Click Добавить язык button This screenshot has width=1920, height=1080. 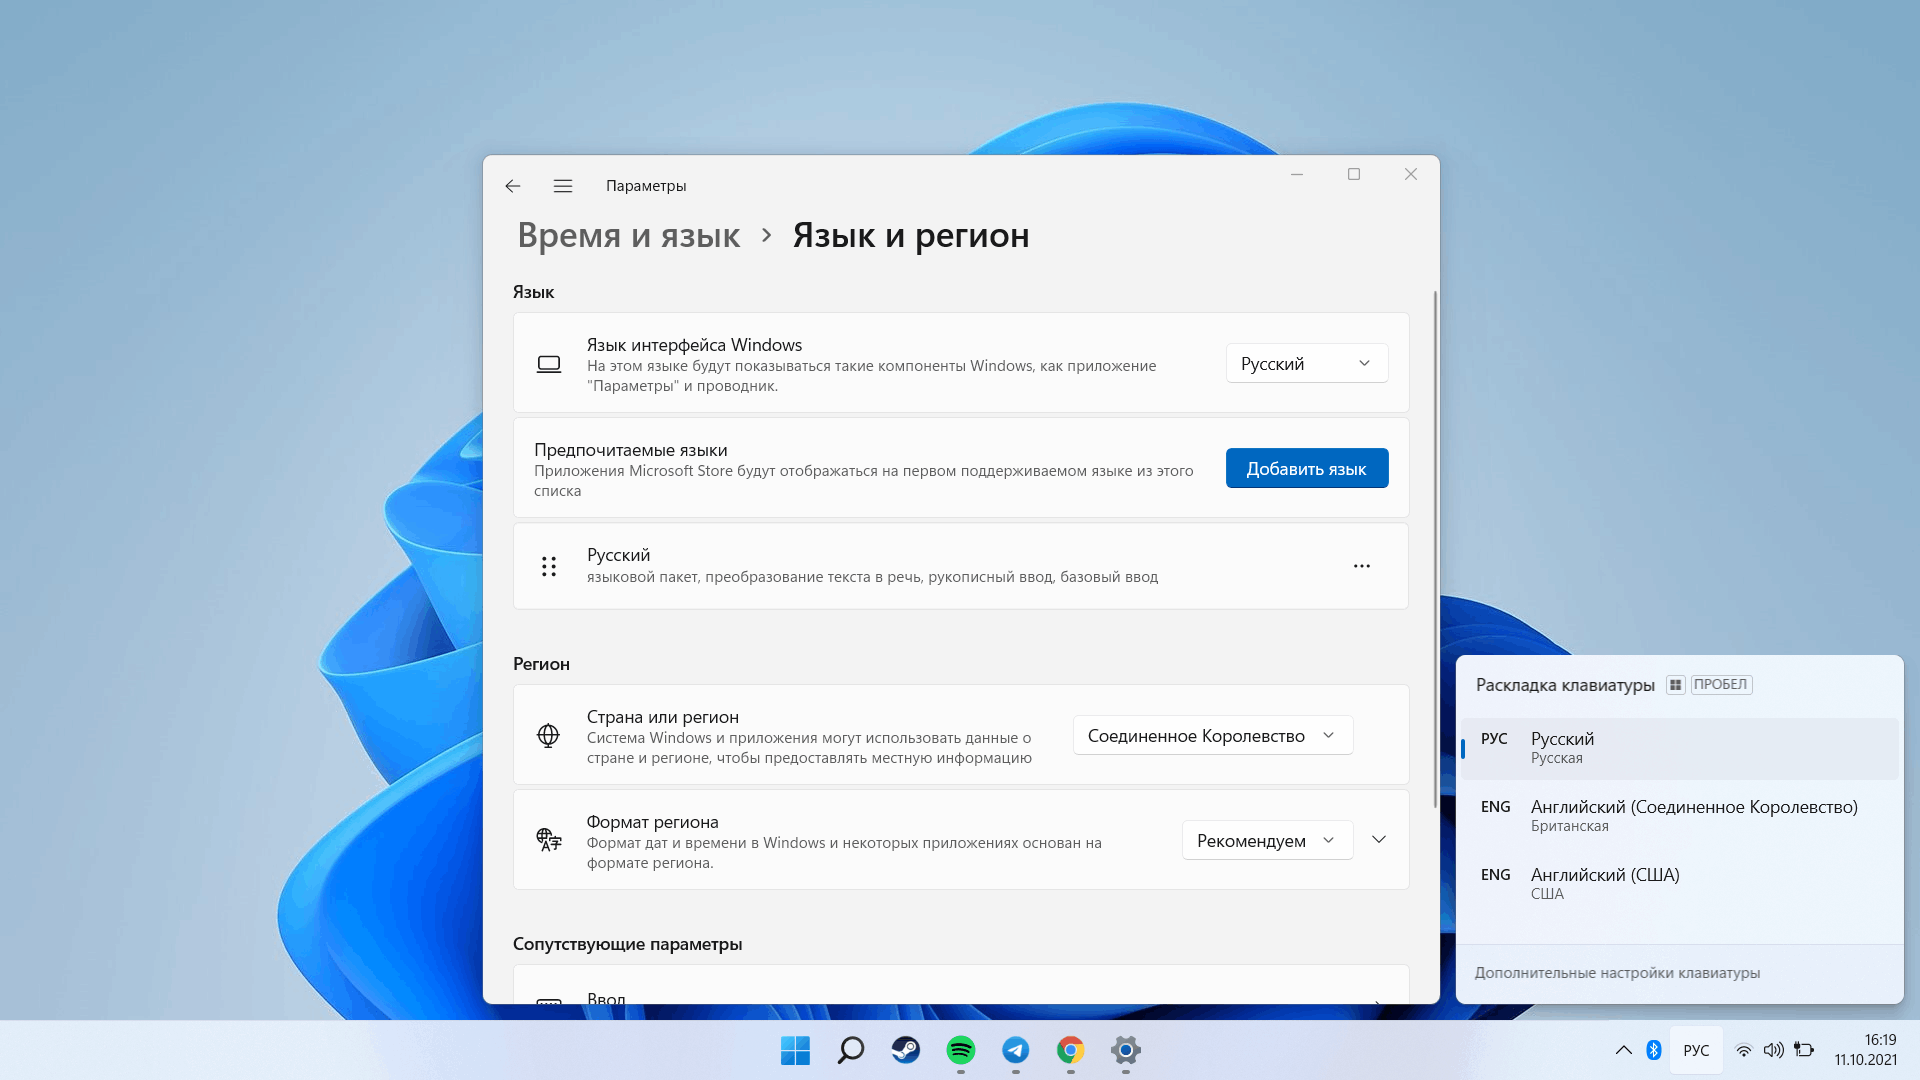1307,467
